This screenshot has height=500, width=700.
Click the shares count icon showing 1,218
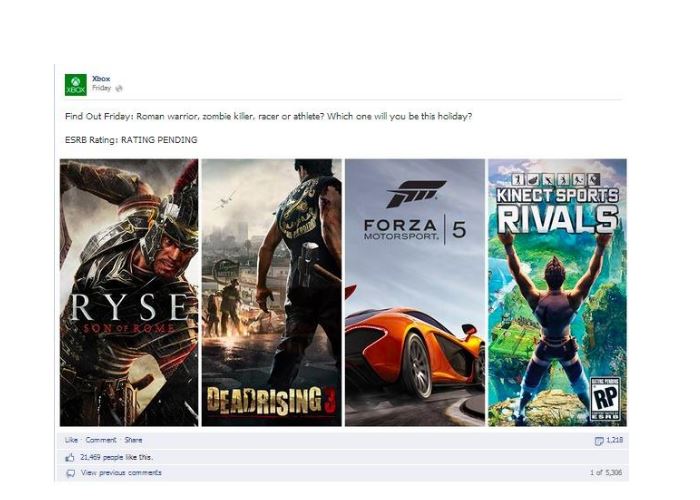click(x=599, y=441)
